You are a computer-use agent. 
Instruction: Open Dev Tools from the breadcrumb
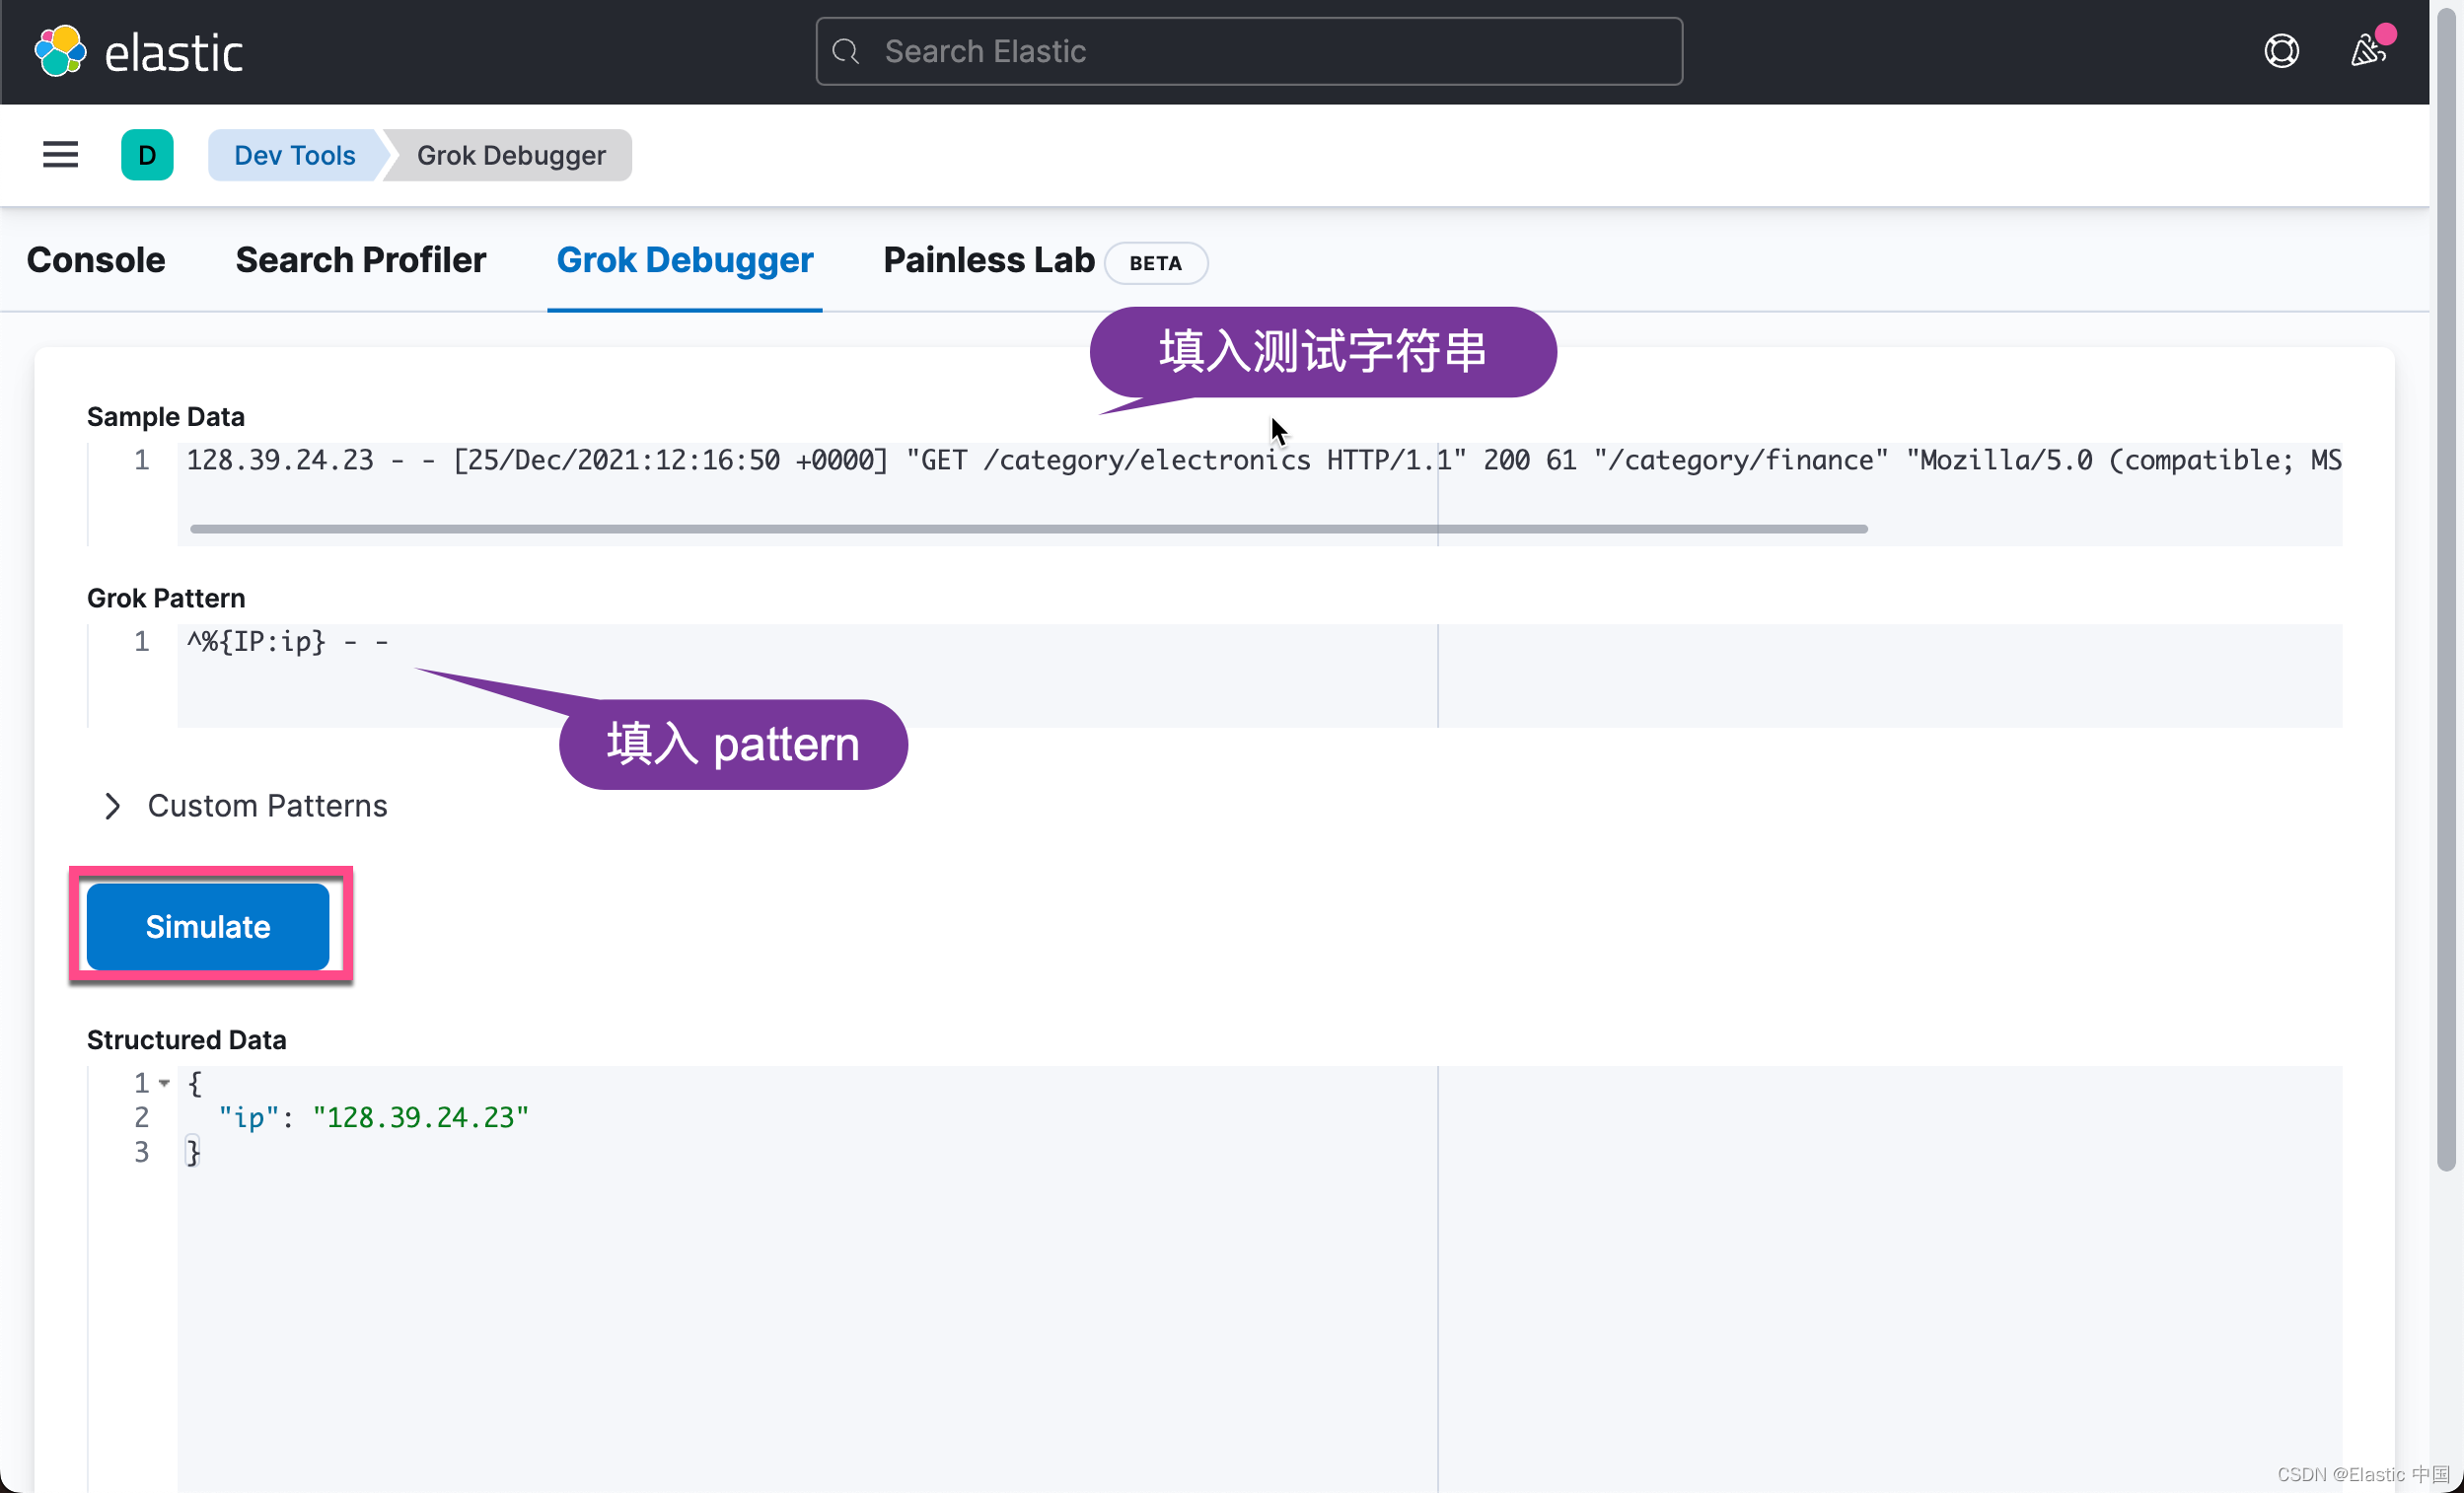tap(294, 155)
